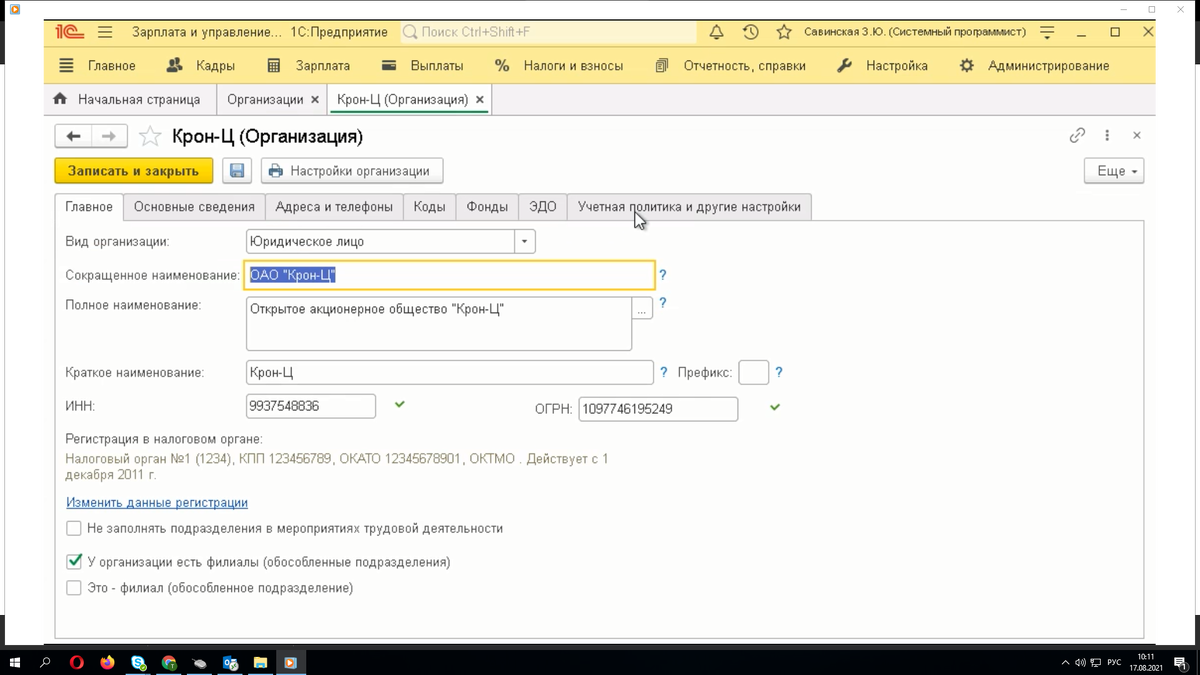Screen dimensions: 1200x675
Task: Show help for Полное наименование
Action: (x=662, y=303)
